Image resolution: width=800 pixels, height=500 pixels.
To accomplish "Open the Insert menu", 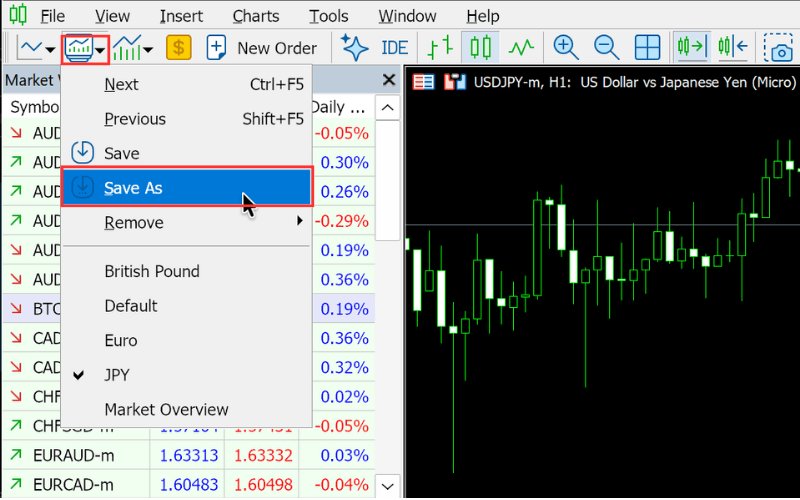I will (181, 16).
